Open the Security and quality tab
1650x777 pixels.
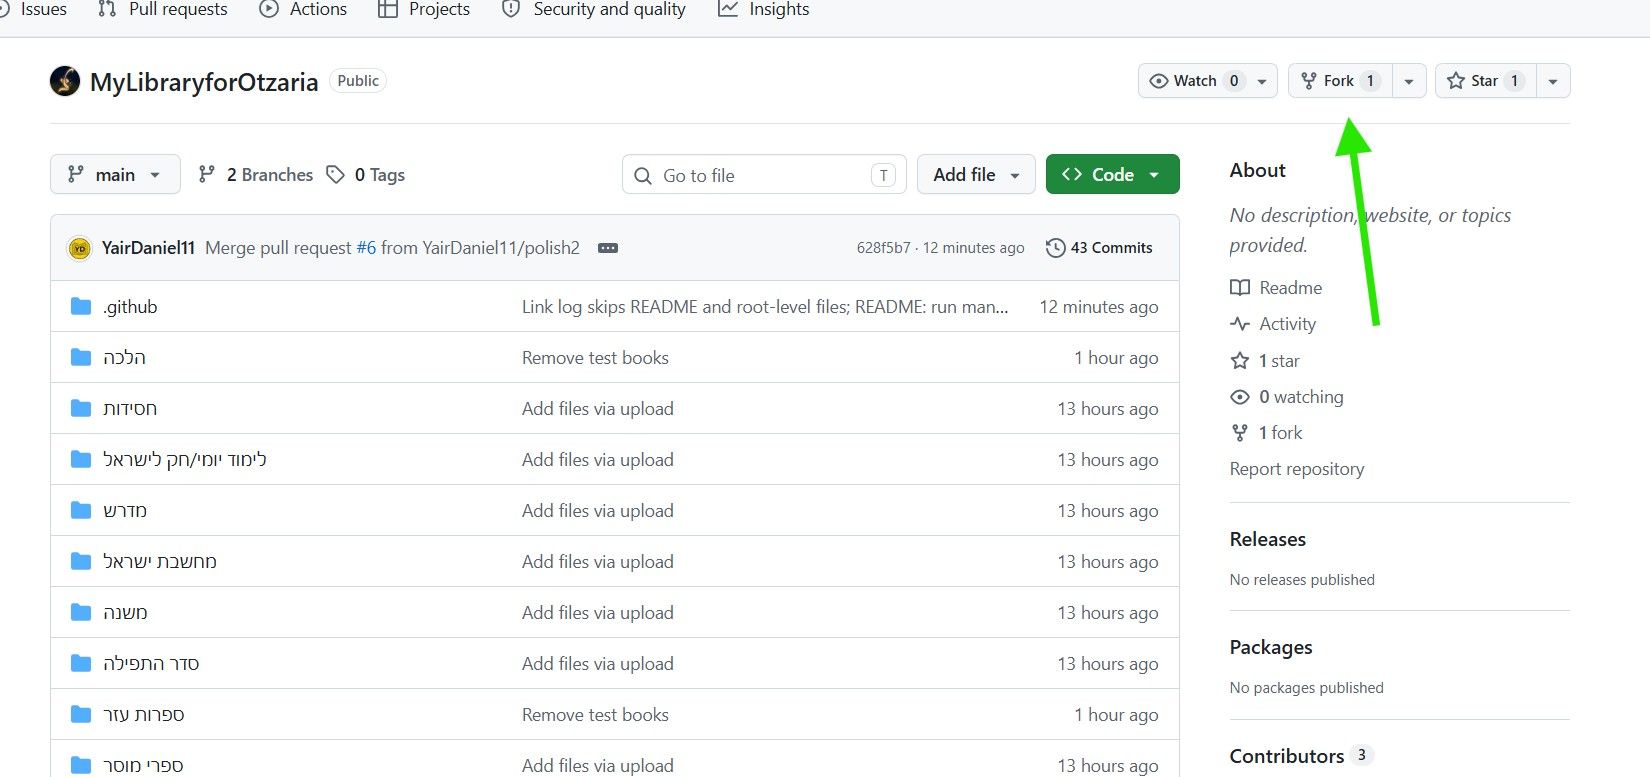point(594,9)
